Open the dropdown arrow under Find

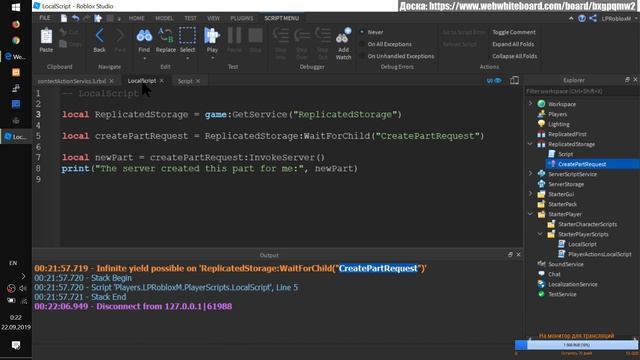pyautogui.click(x=144, y=58)
